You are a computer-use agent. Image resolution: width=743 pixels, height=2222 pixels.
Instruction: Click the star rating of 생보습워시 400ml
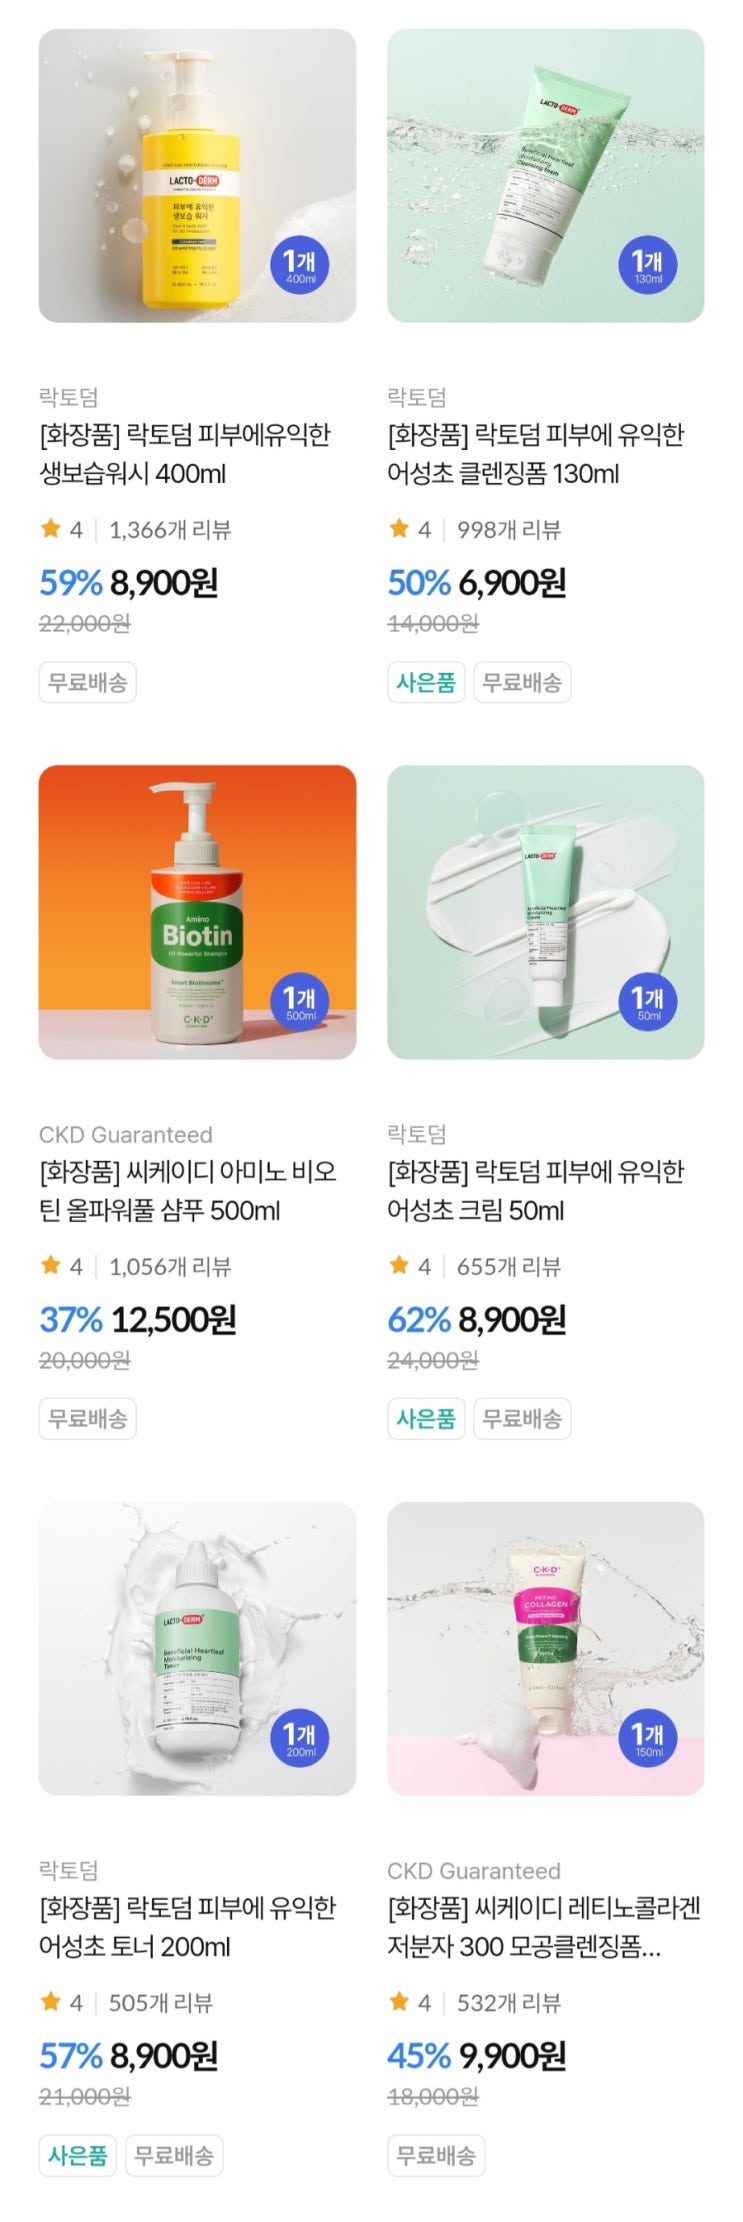coord(61,529)
